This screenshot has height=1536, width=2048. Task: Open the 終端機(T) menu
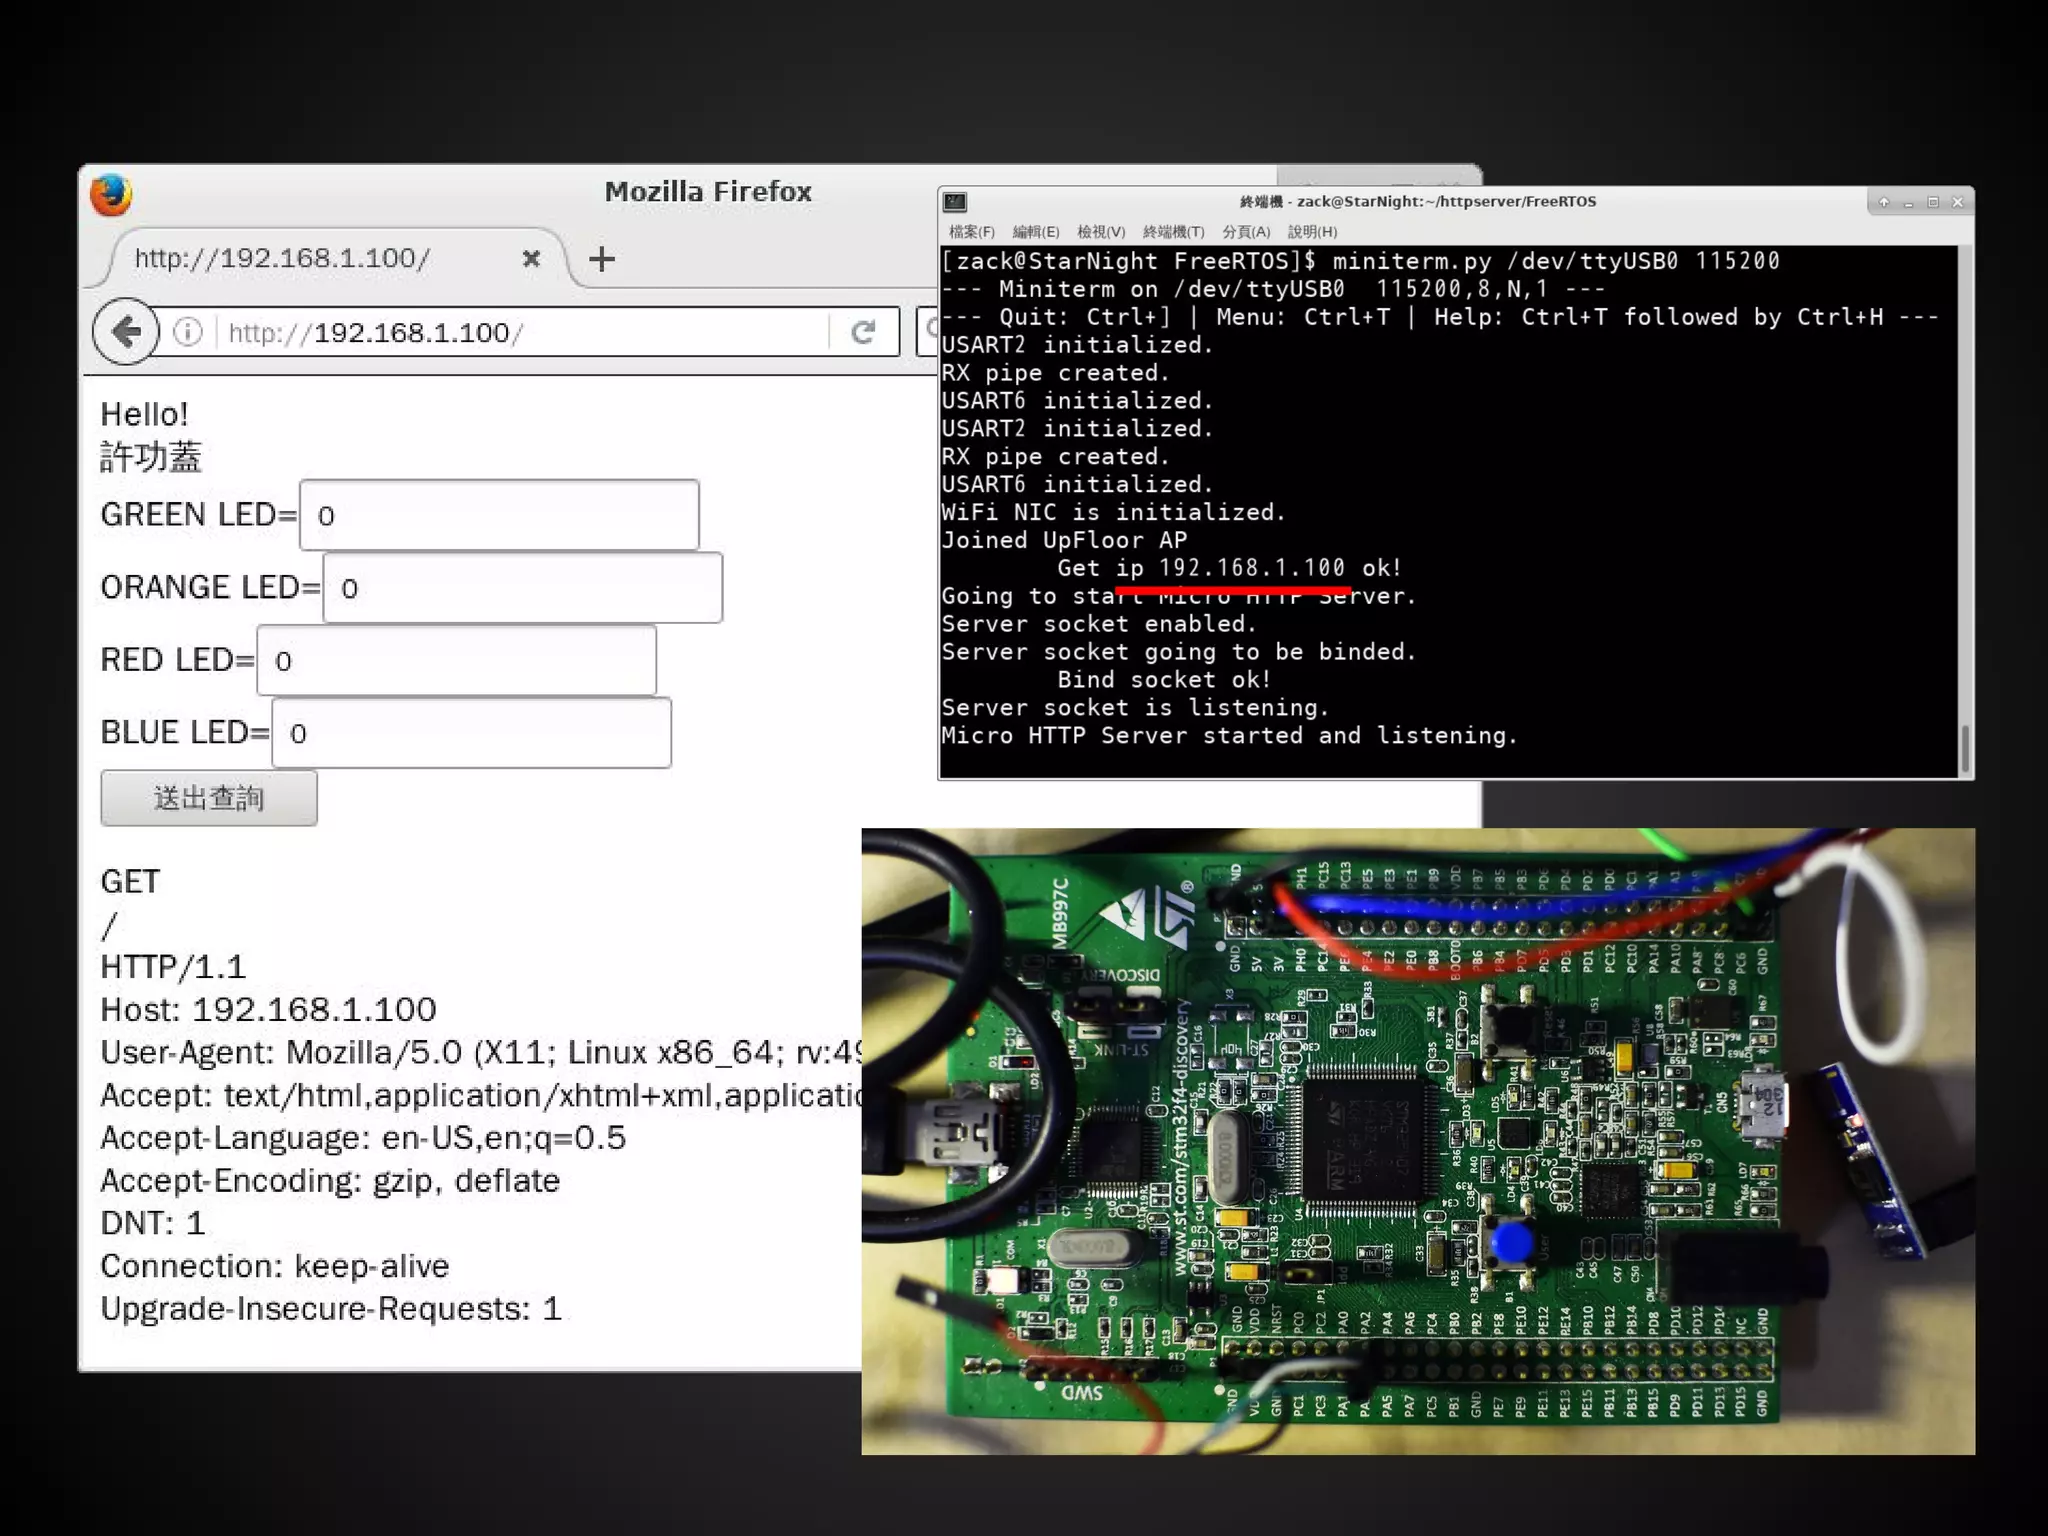1173,232
